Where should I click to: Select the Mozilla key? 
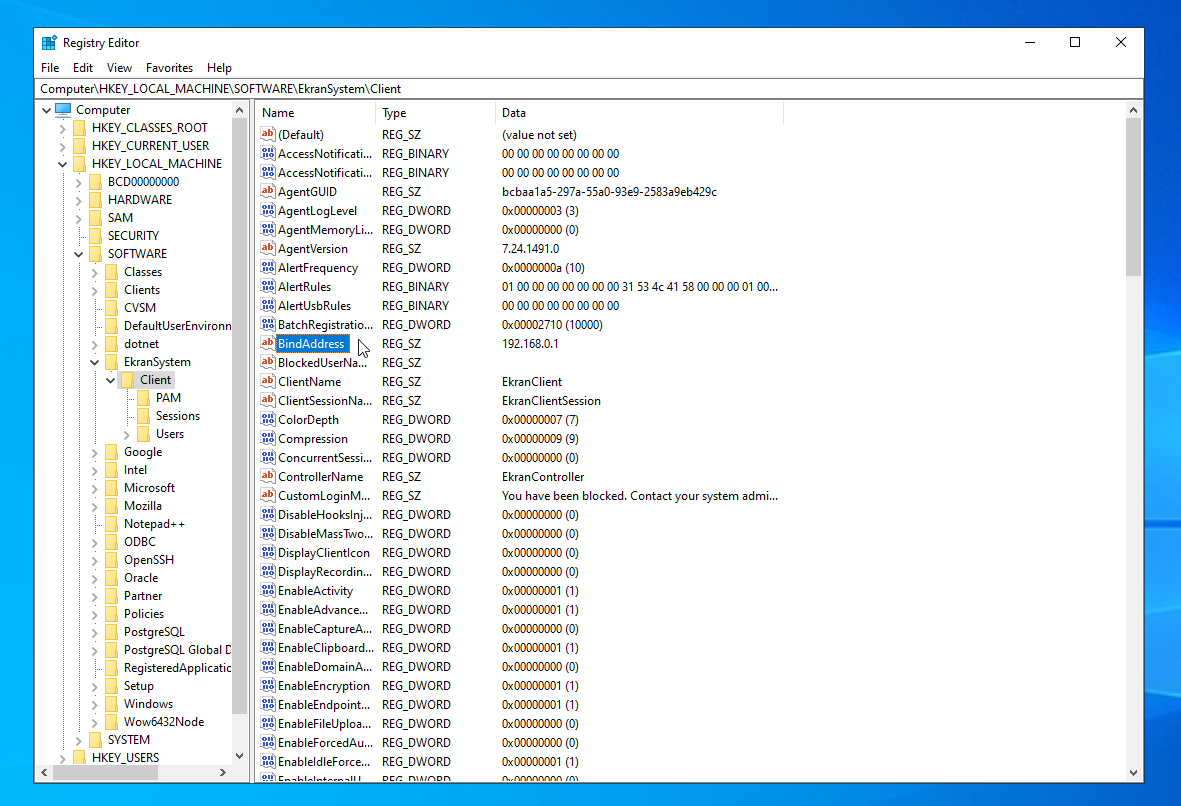tap(143, 506)
